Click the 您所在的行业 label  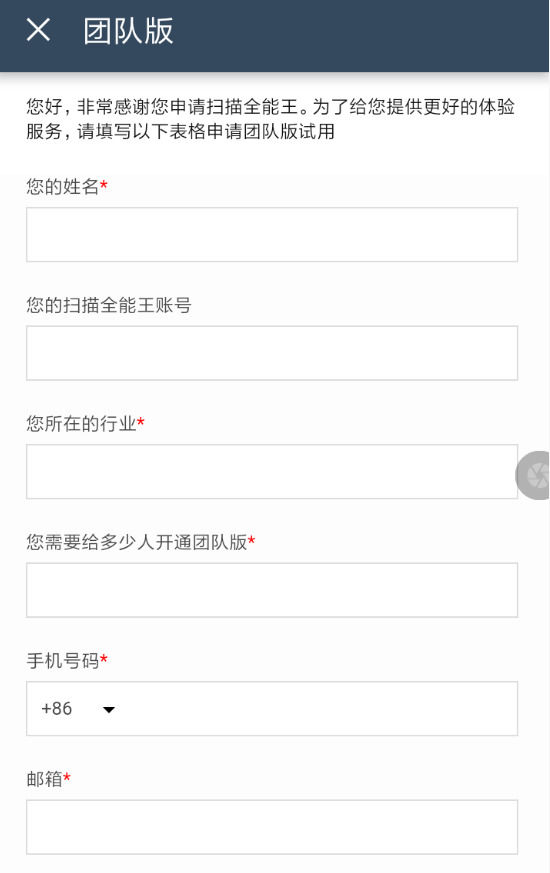81,424
